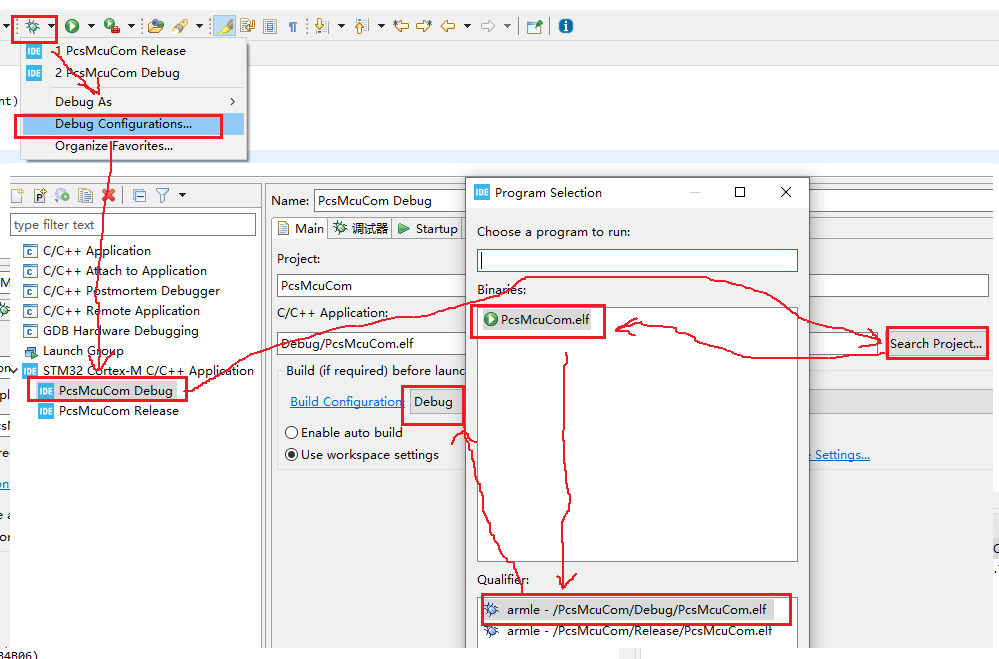Click the Search flashlight toolbar icon
999x659 pixels.
(x=180, y=26)
